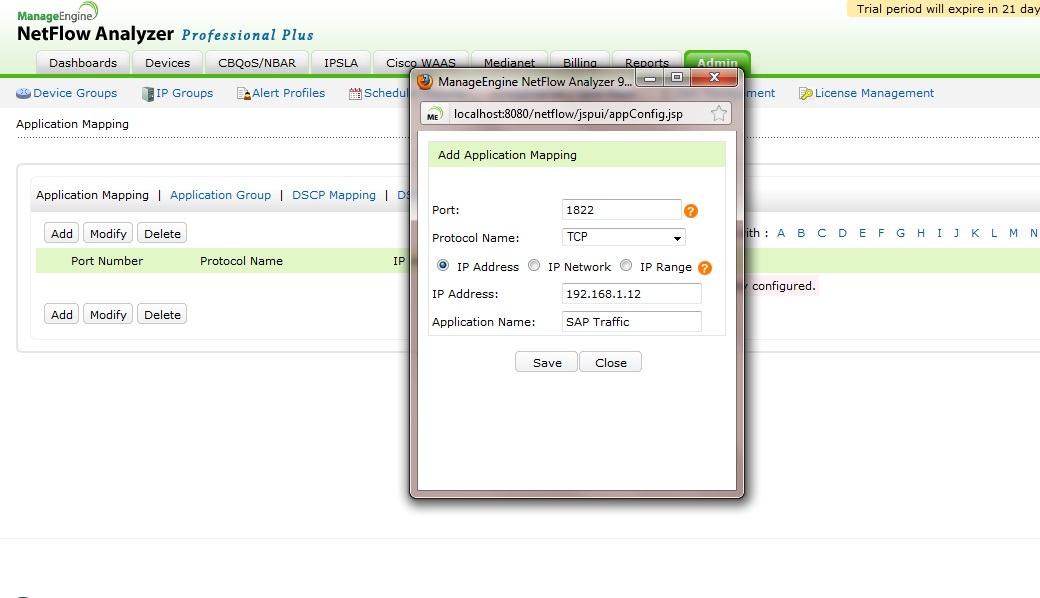Click the Device Groups icon
The height and width of the screenshot is (598, 1040).
click(22, 93)
